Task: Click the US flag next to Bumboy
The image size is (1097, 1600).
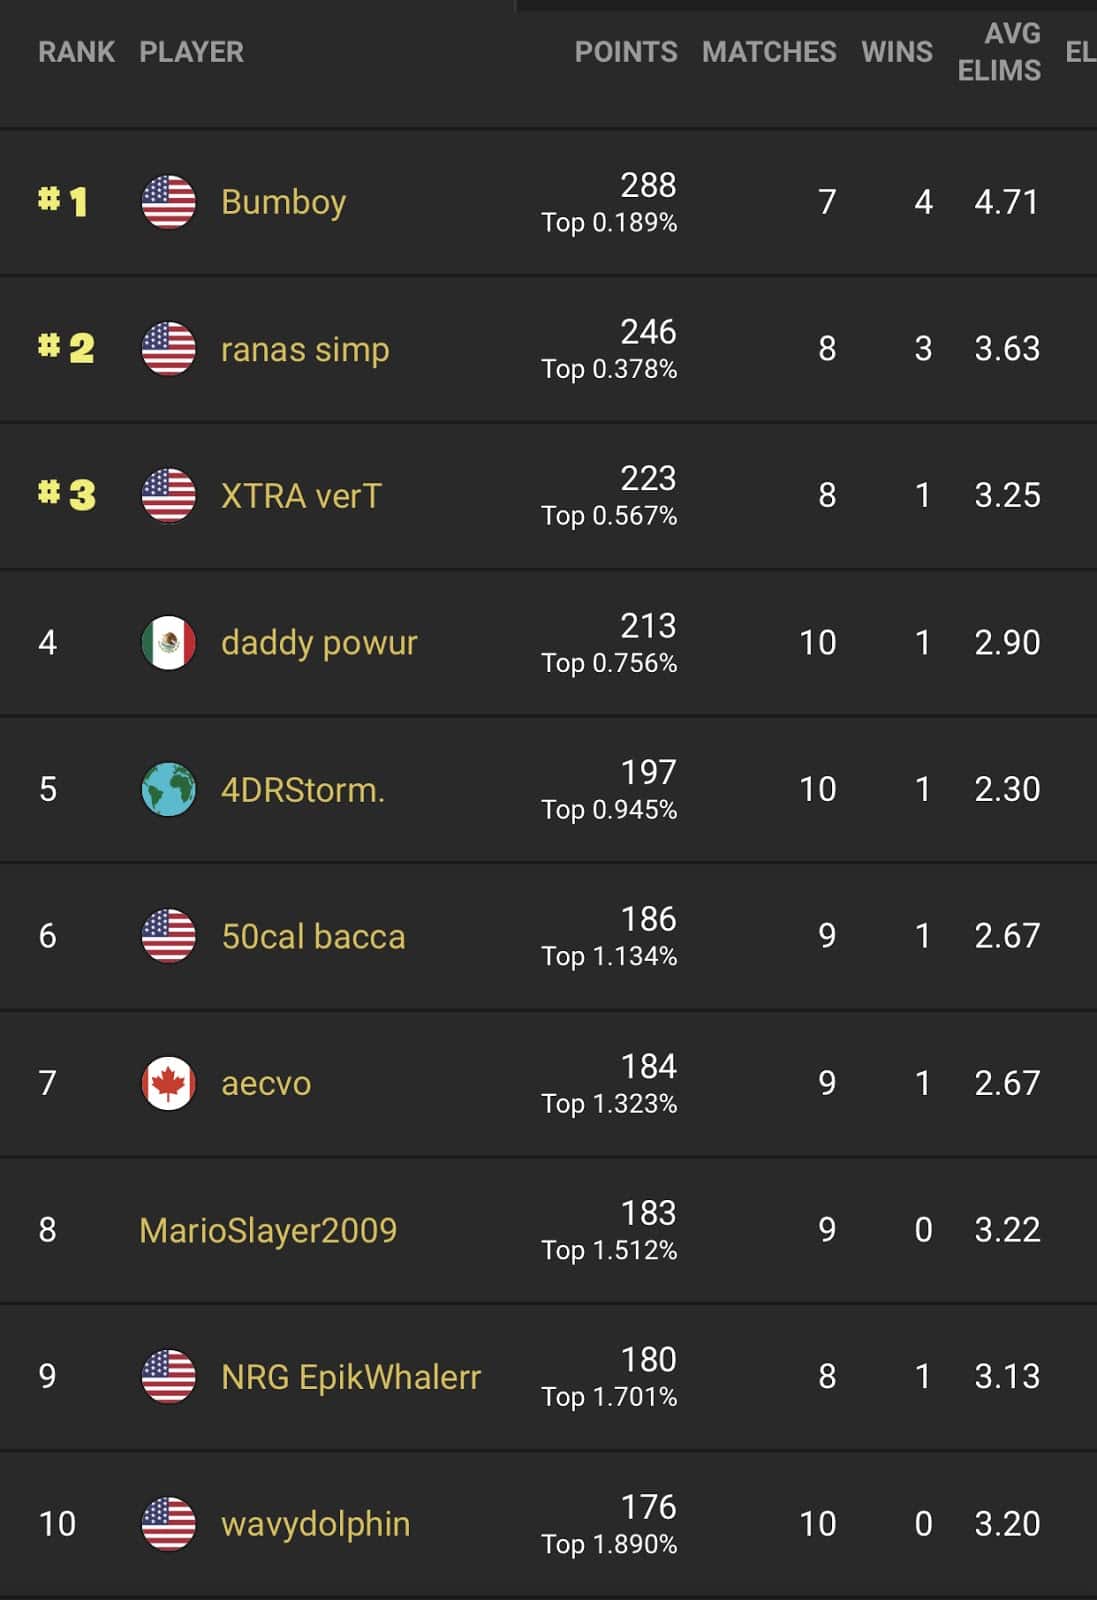Action: click(x=168, y=200)
